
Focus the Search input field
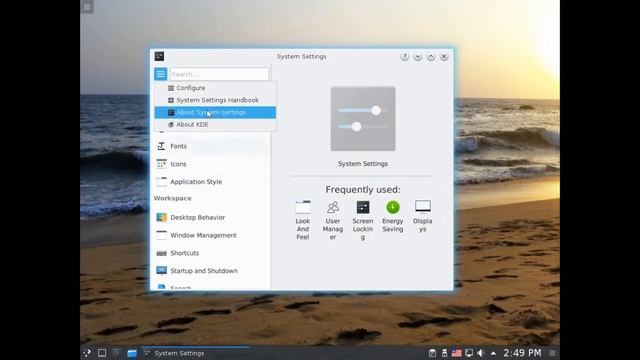point(219,74)
